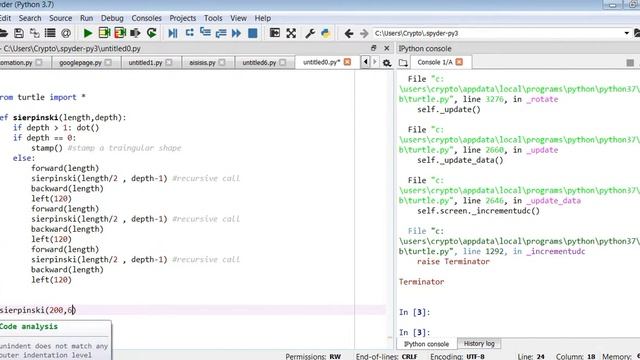This screenshot has height=360, width=640.
Task: Open Preferences with the wrench icon
Action: pyautogui.click(x=310, y=33)
